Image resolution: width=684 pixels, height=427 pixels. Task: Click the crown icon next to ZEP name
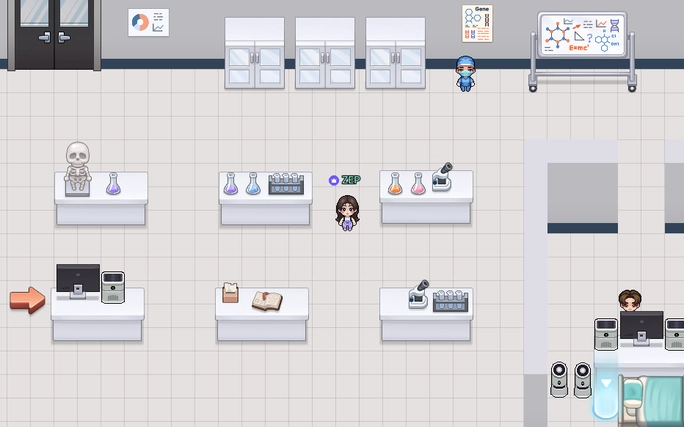tap(334, 180)
